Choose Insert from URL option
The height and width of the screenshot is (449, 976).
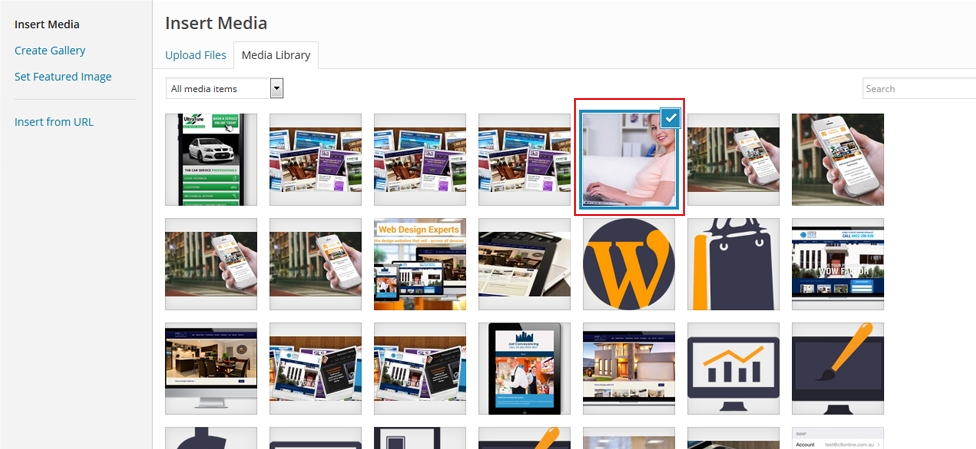[x=54, y=122]
